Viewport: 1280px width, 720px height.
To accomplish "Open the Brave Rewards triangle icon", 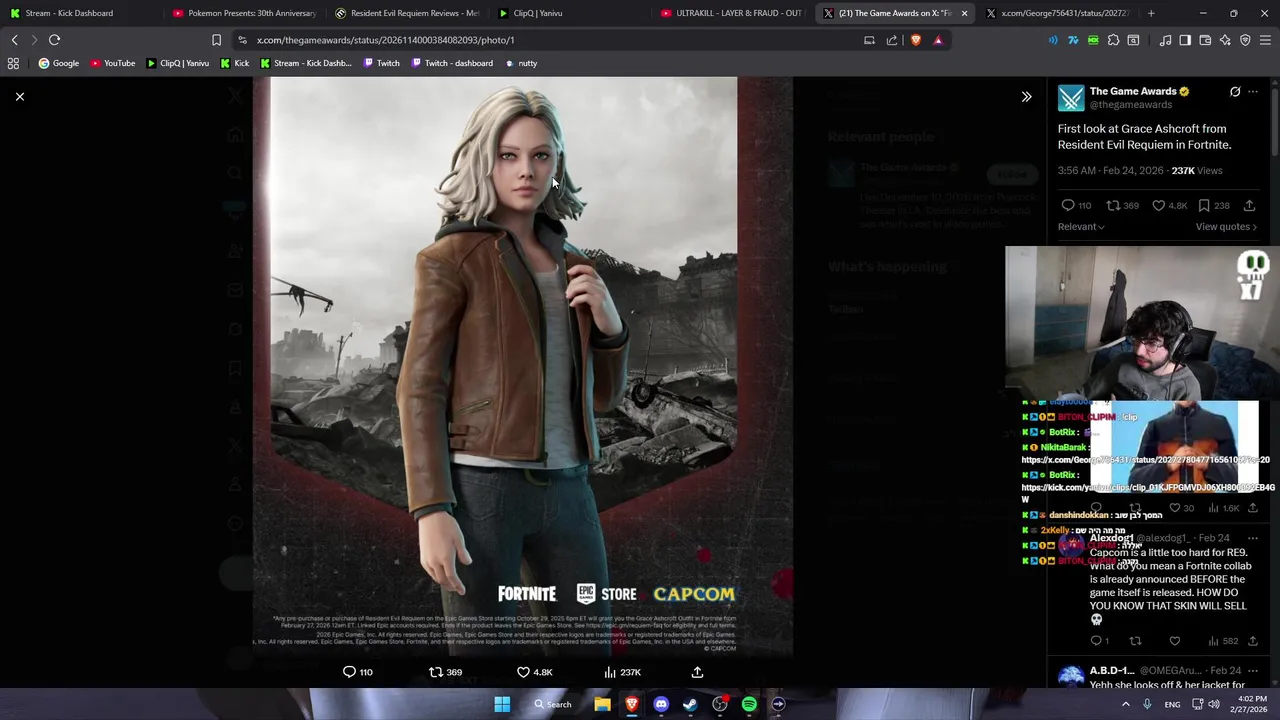I will point(938,40).
